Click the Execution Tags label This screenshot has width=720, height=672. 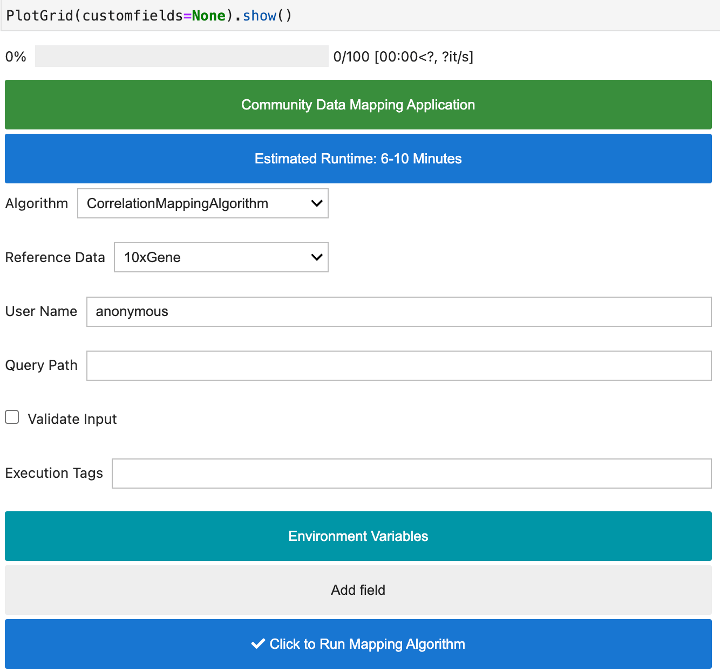[54, 473]
